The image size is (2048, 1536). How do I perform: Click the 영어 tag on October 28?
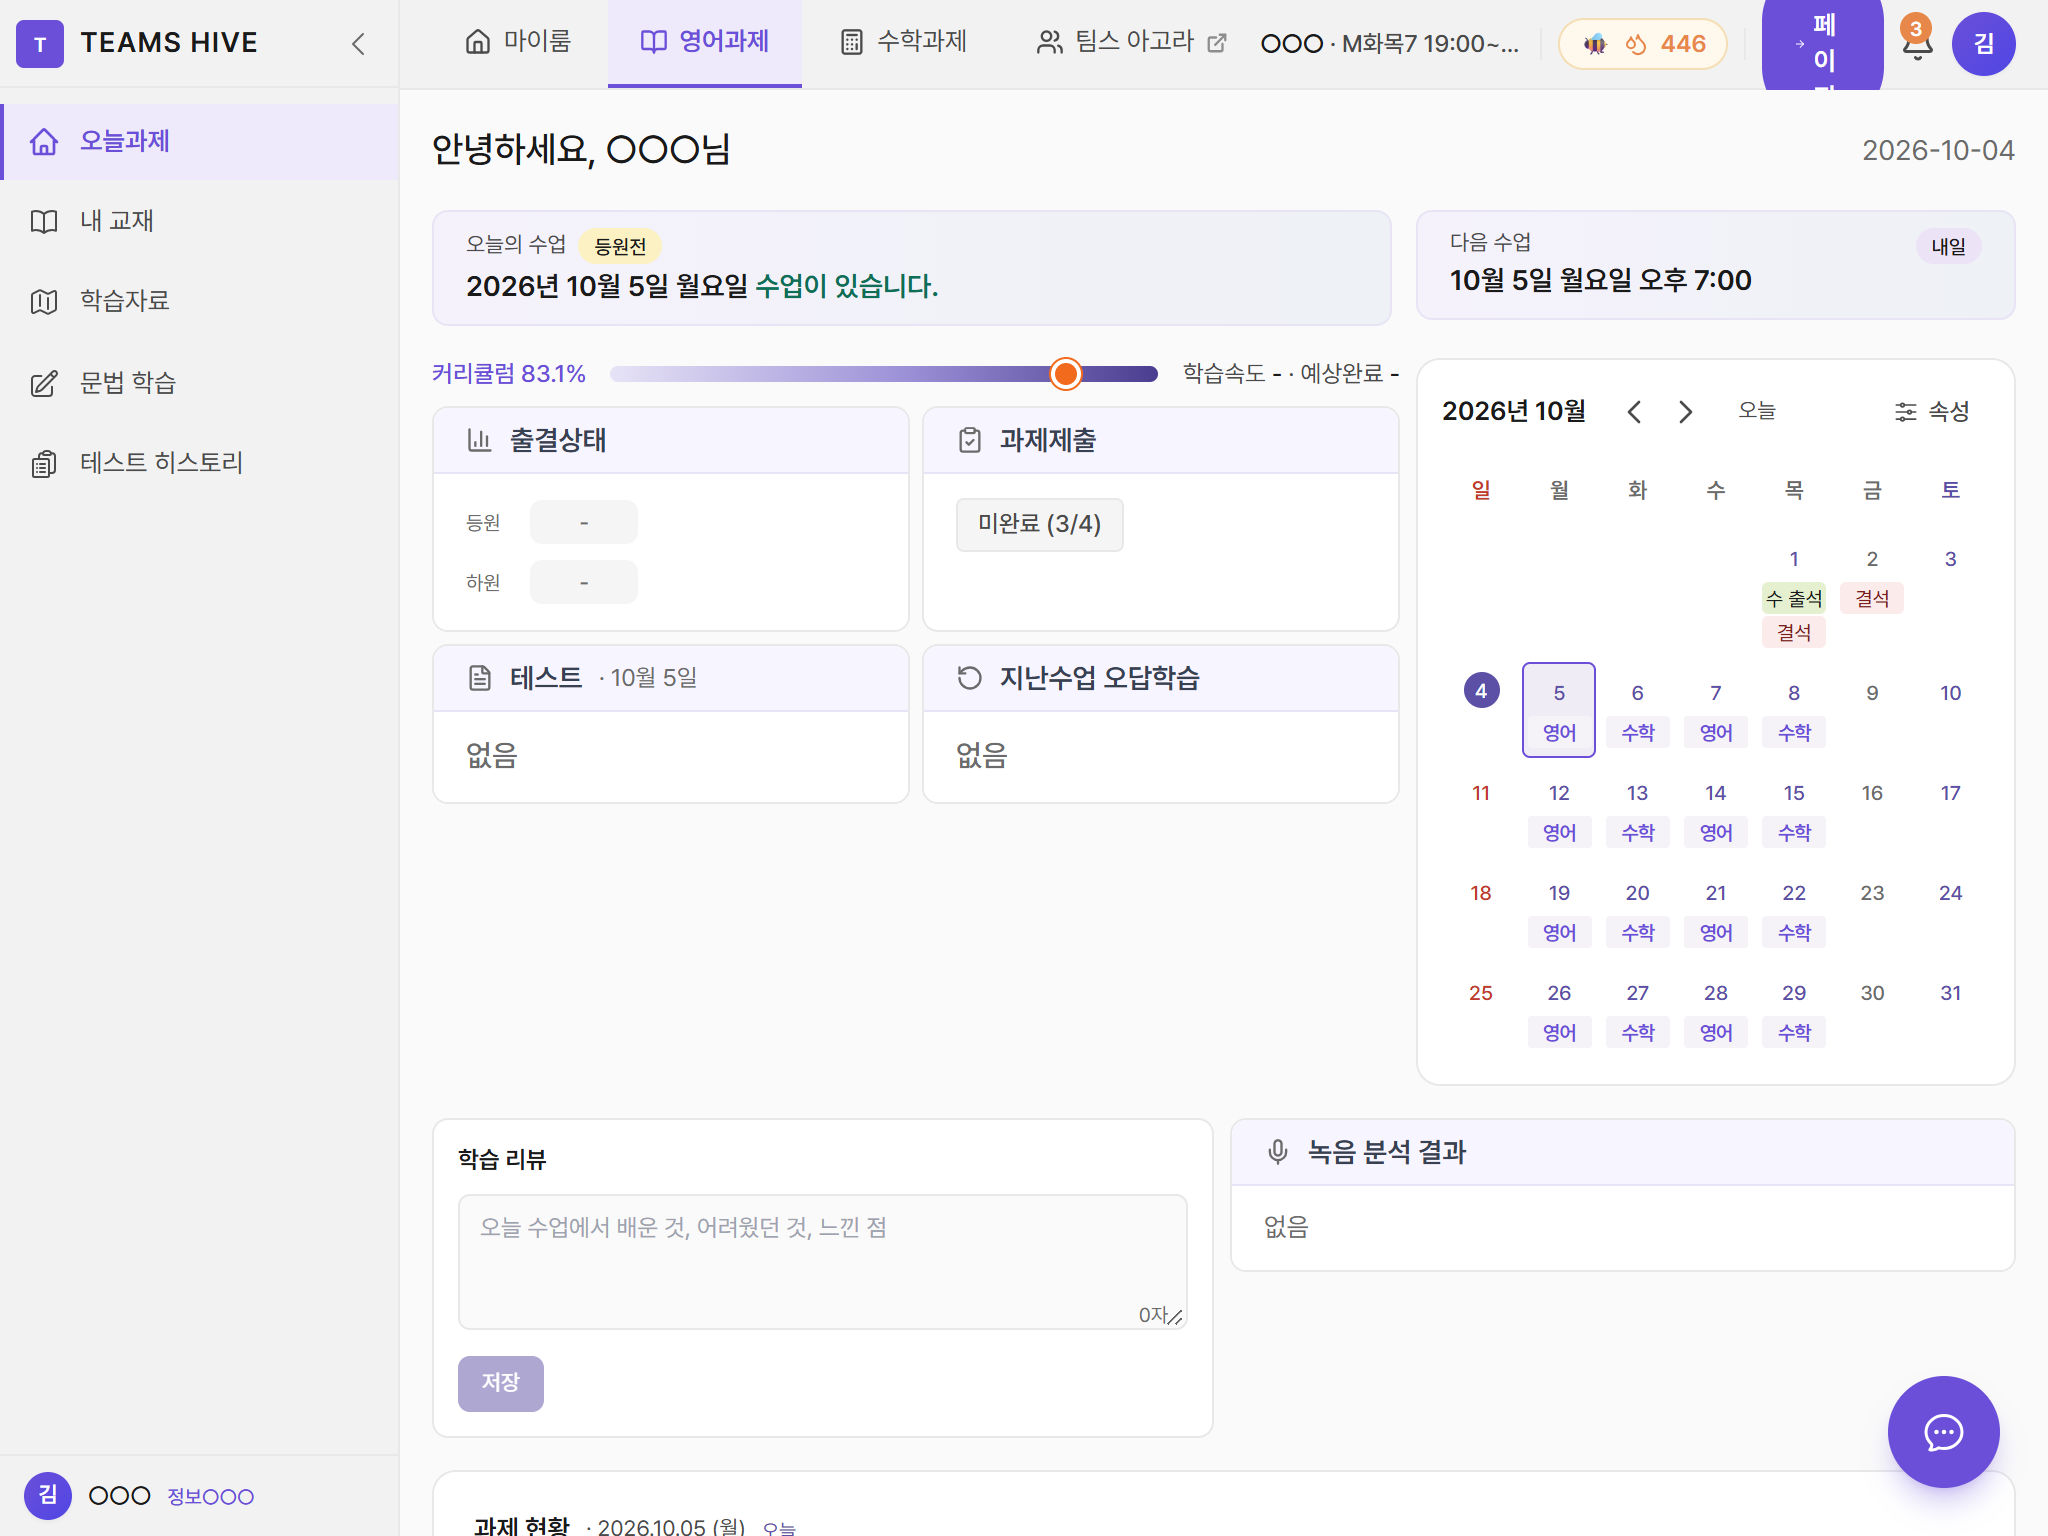[x=1715, y=1032]
